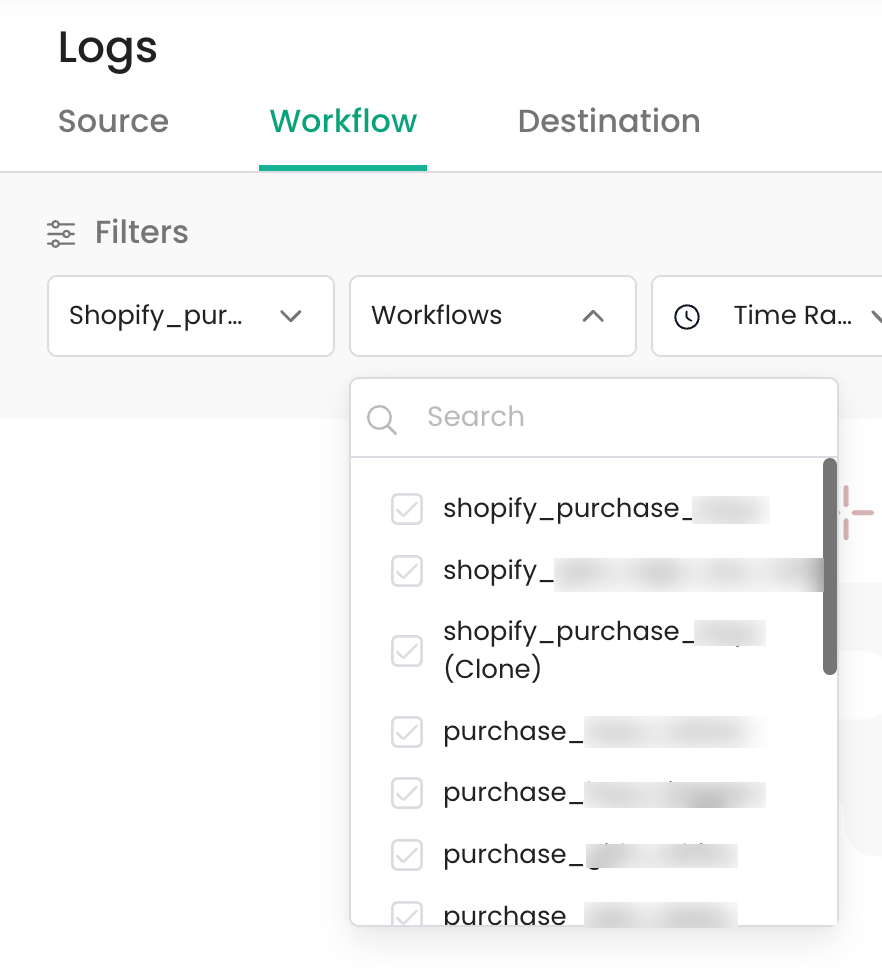882x980 pixels.
Task: Select the Workflow tab
Action: 343,122
